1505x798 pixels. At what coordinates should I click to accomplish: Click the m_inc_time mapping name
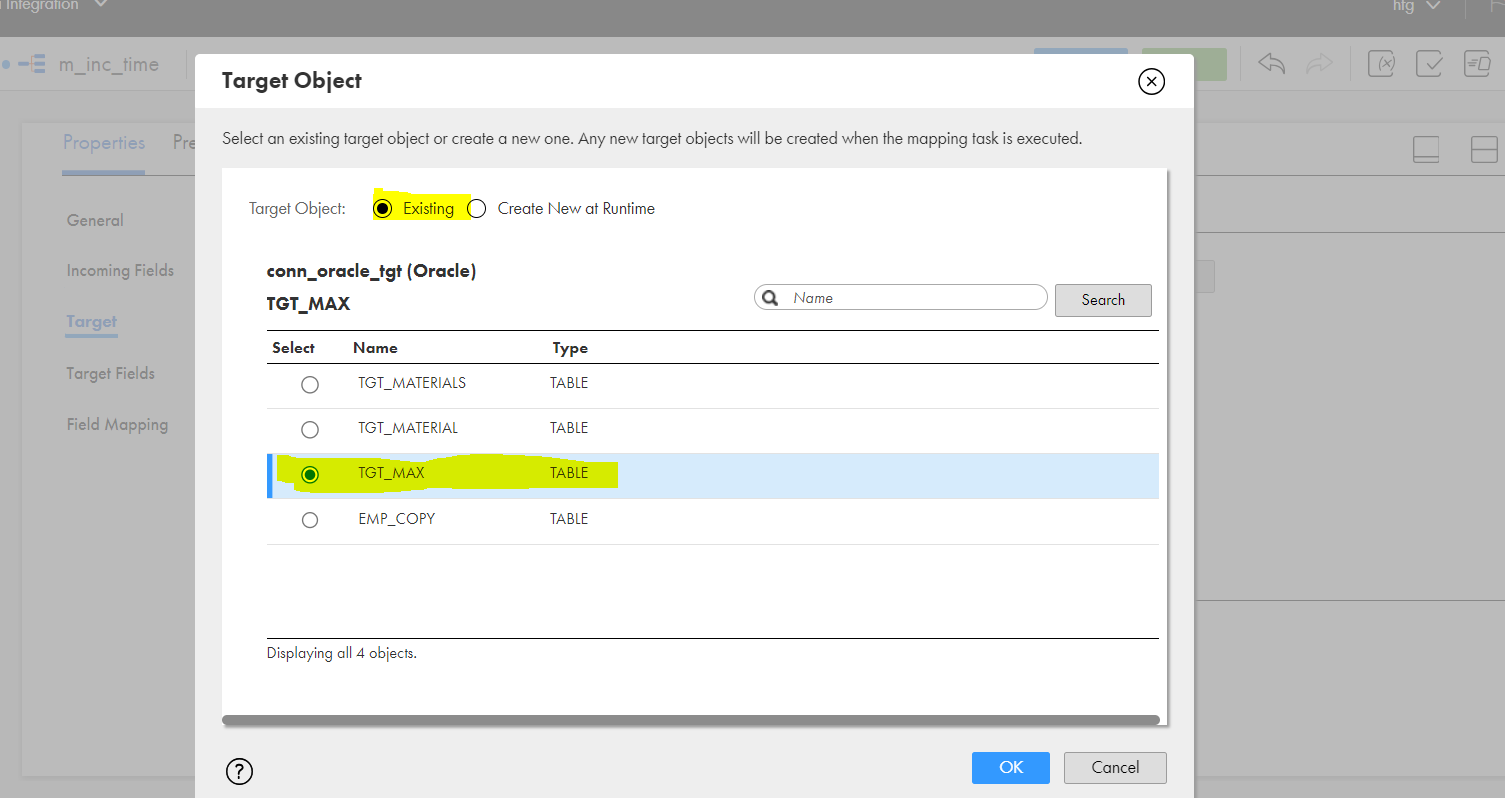109,64
